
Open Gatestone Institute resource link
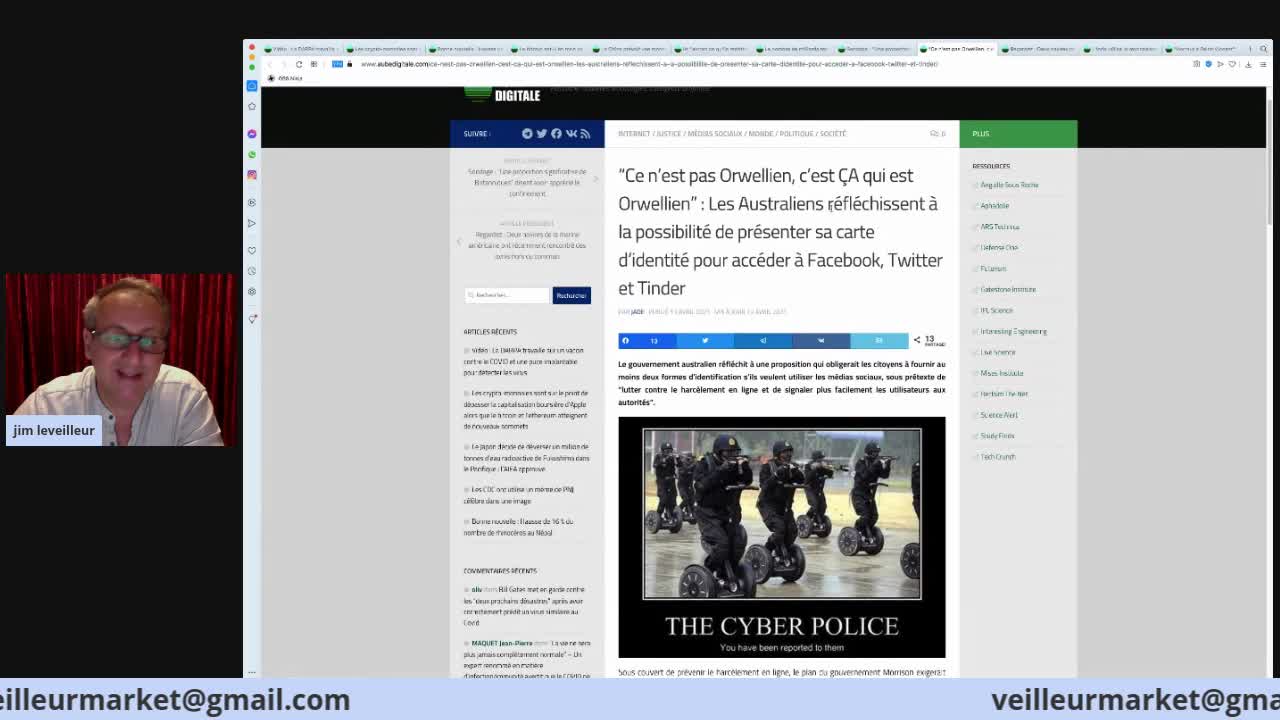click(x=1008, y=290)
